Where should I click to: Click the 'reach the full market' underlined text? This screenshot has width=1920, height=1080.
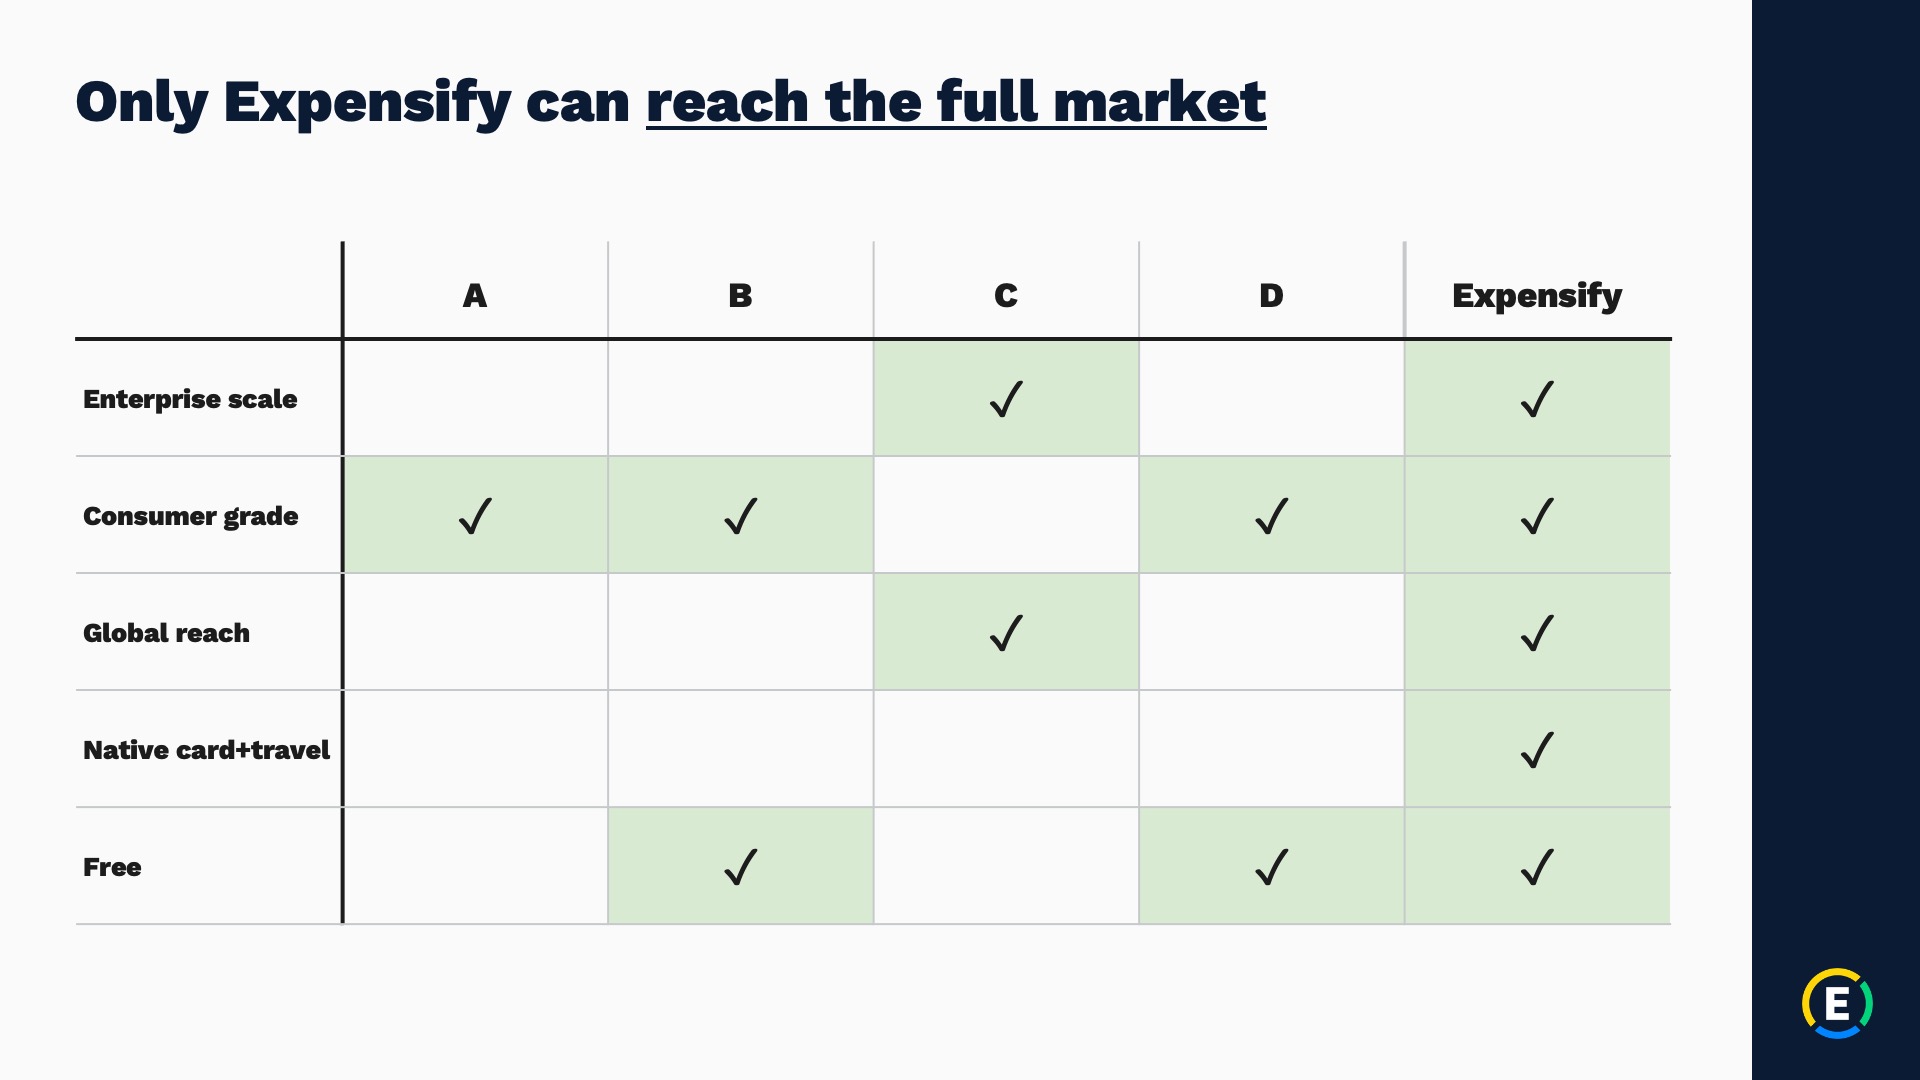pos(956,102)
